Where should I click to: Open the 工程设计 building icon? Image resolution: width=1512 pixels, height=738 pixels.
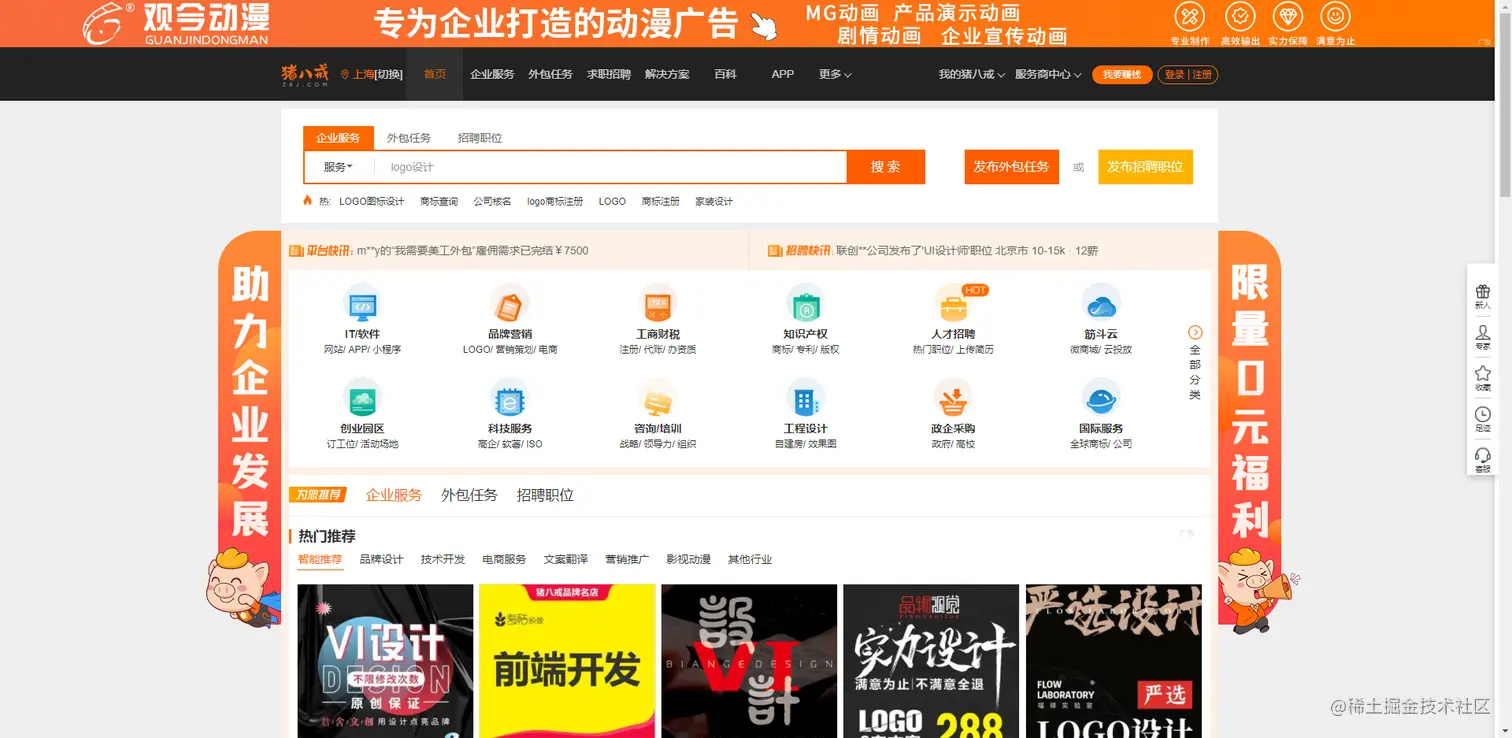pos(804,398)
